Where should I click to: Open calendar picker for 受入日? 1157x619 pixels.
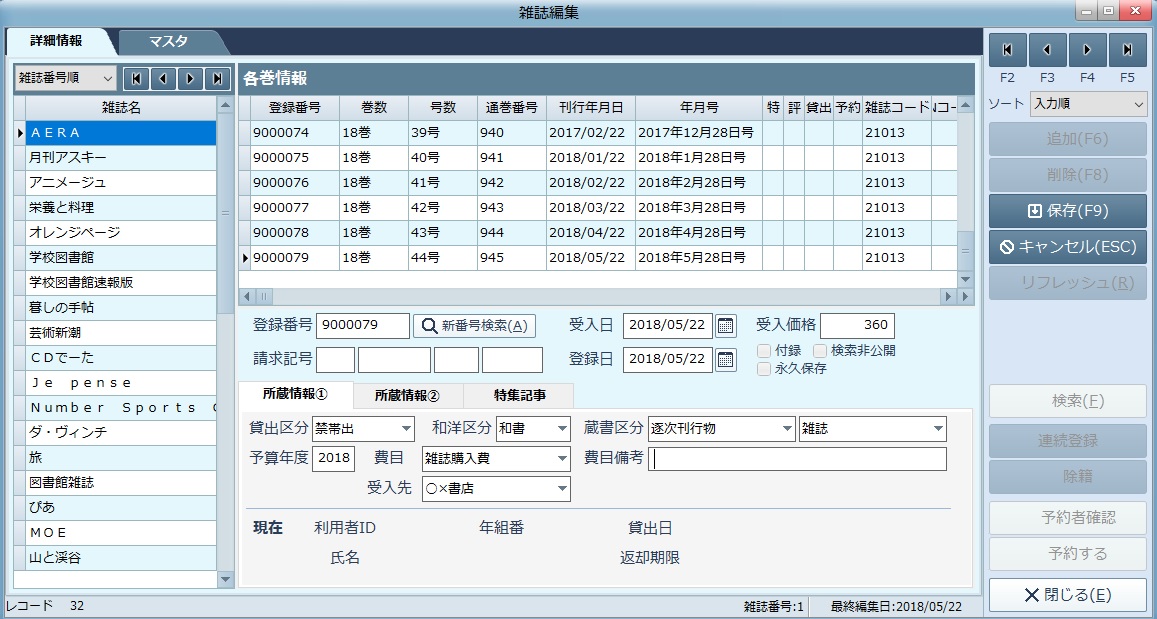pyautogui.click(x=726, y=325)
